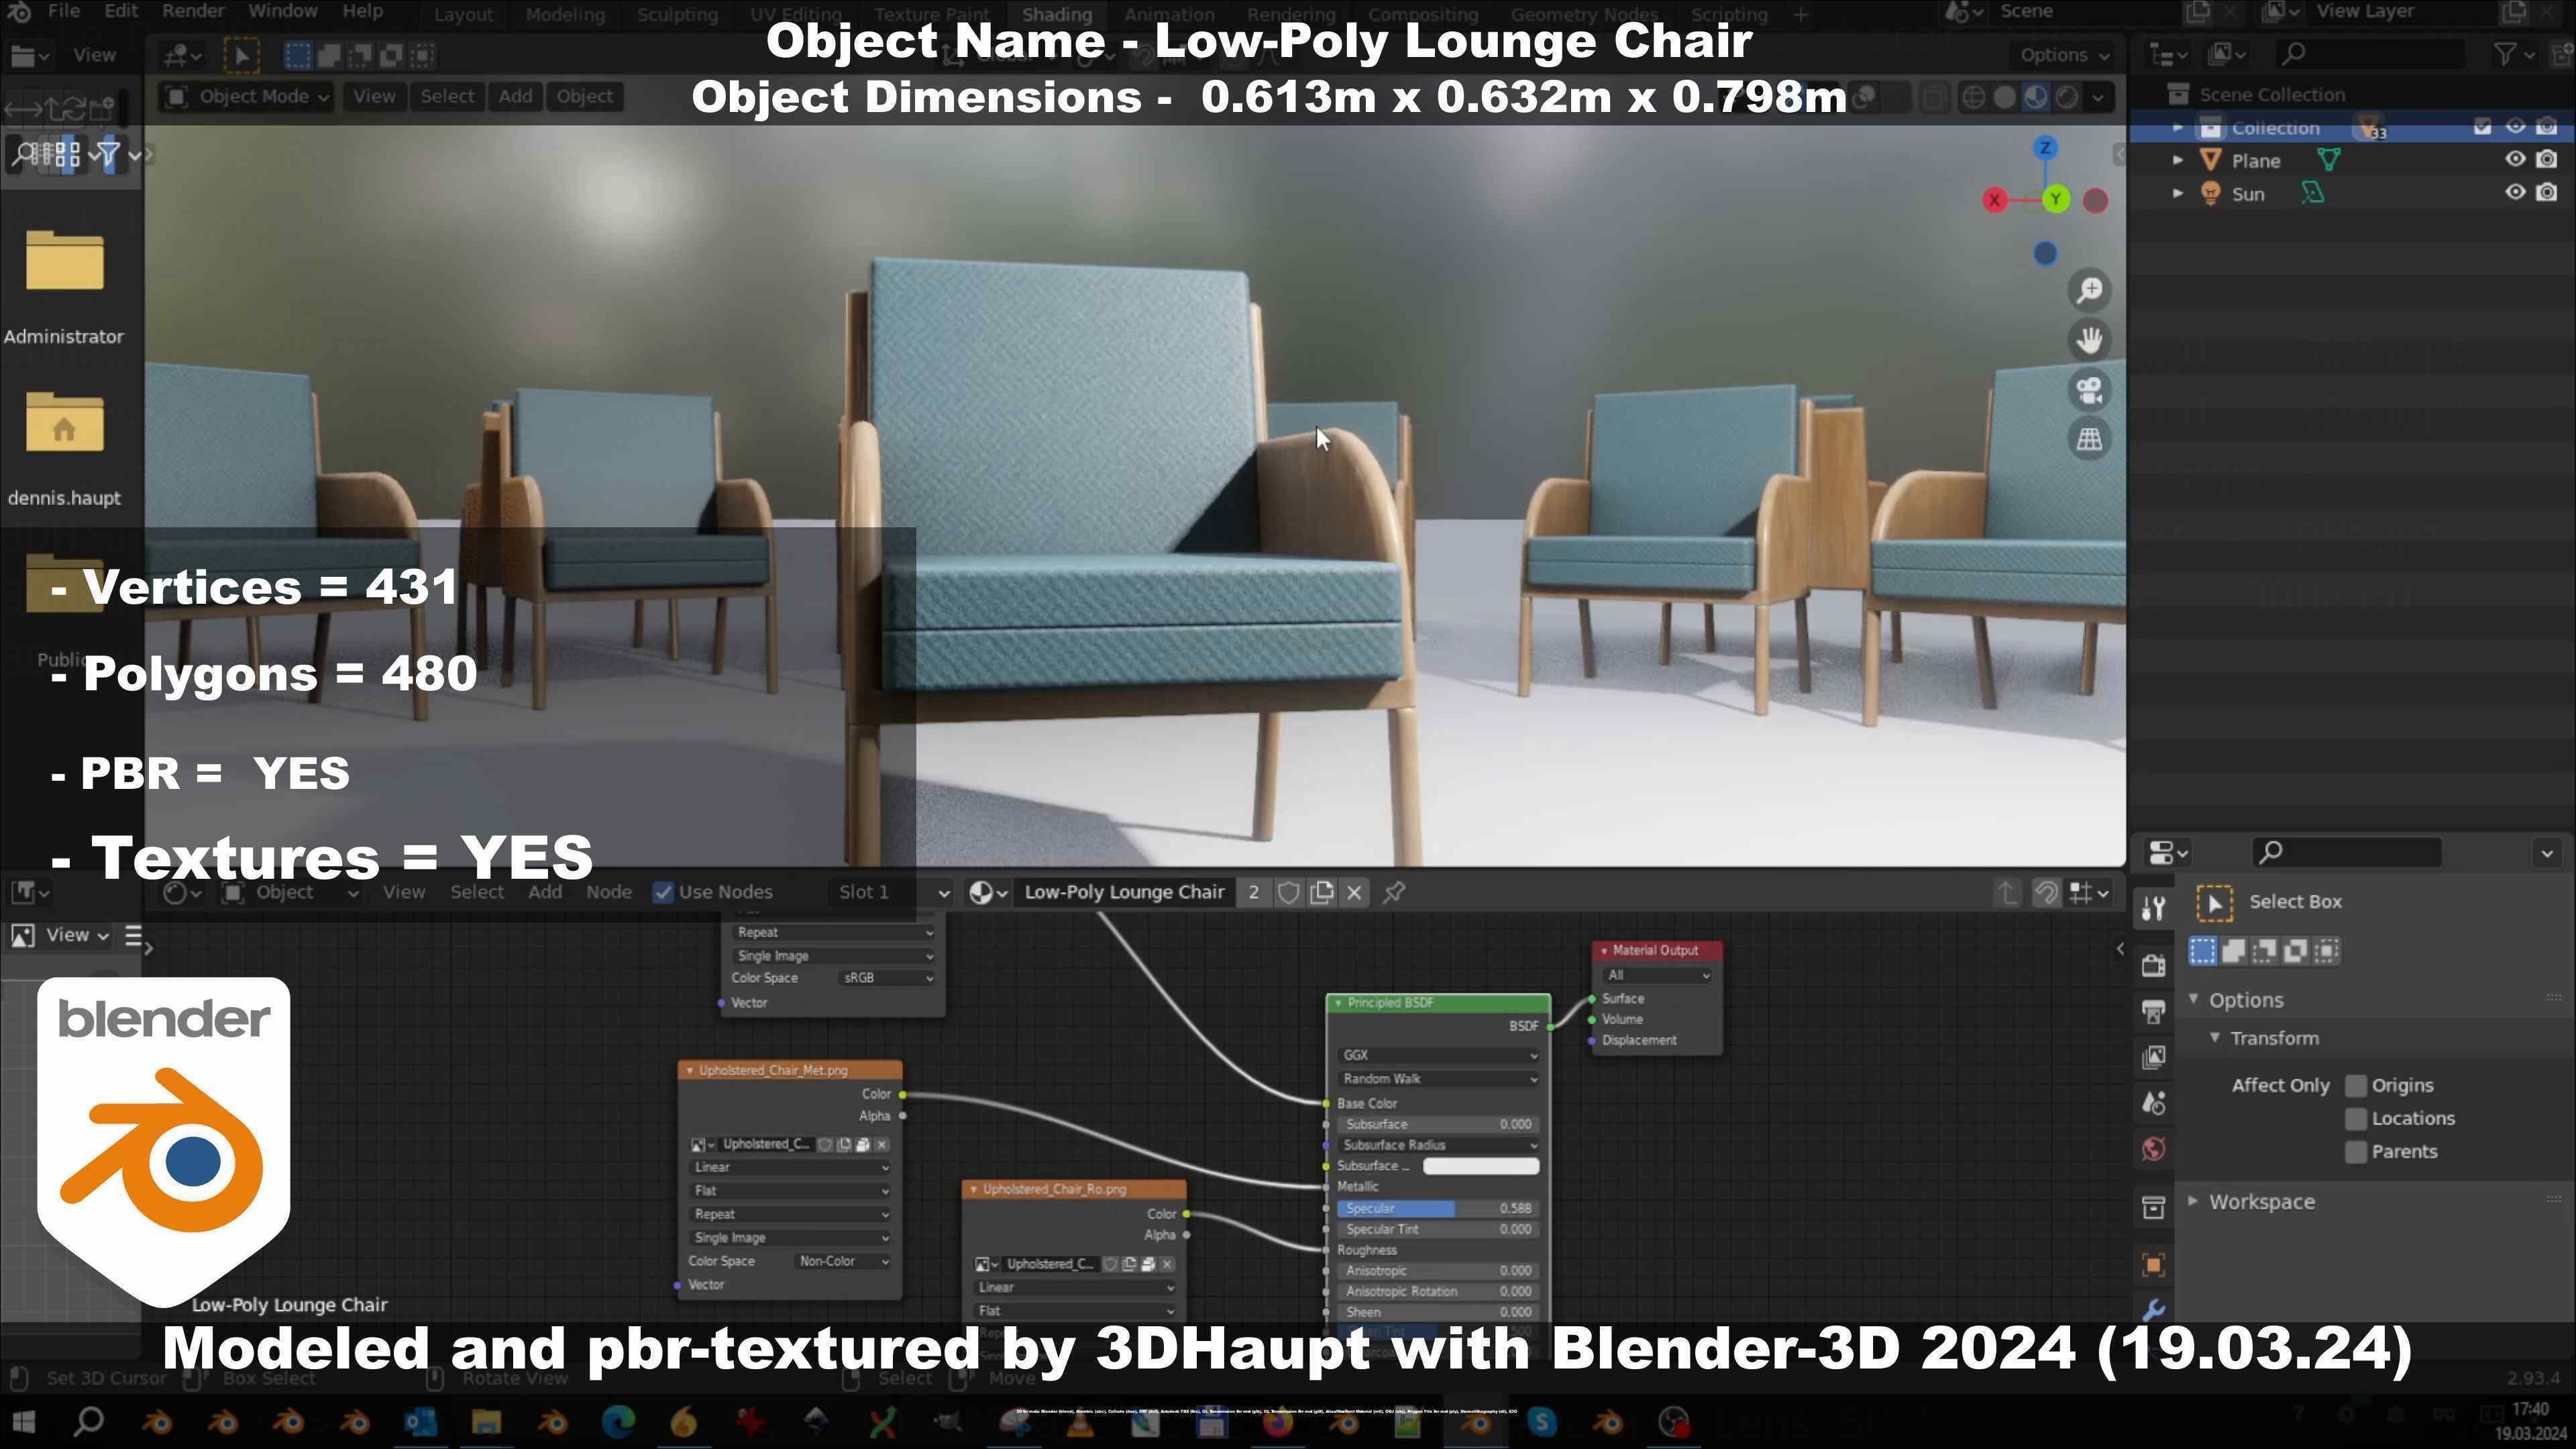Toggle camera view with the camera gizmo
Image resolution: width=2576 pixels, height=1449 pixels.
(x=2089, y=390)
